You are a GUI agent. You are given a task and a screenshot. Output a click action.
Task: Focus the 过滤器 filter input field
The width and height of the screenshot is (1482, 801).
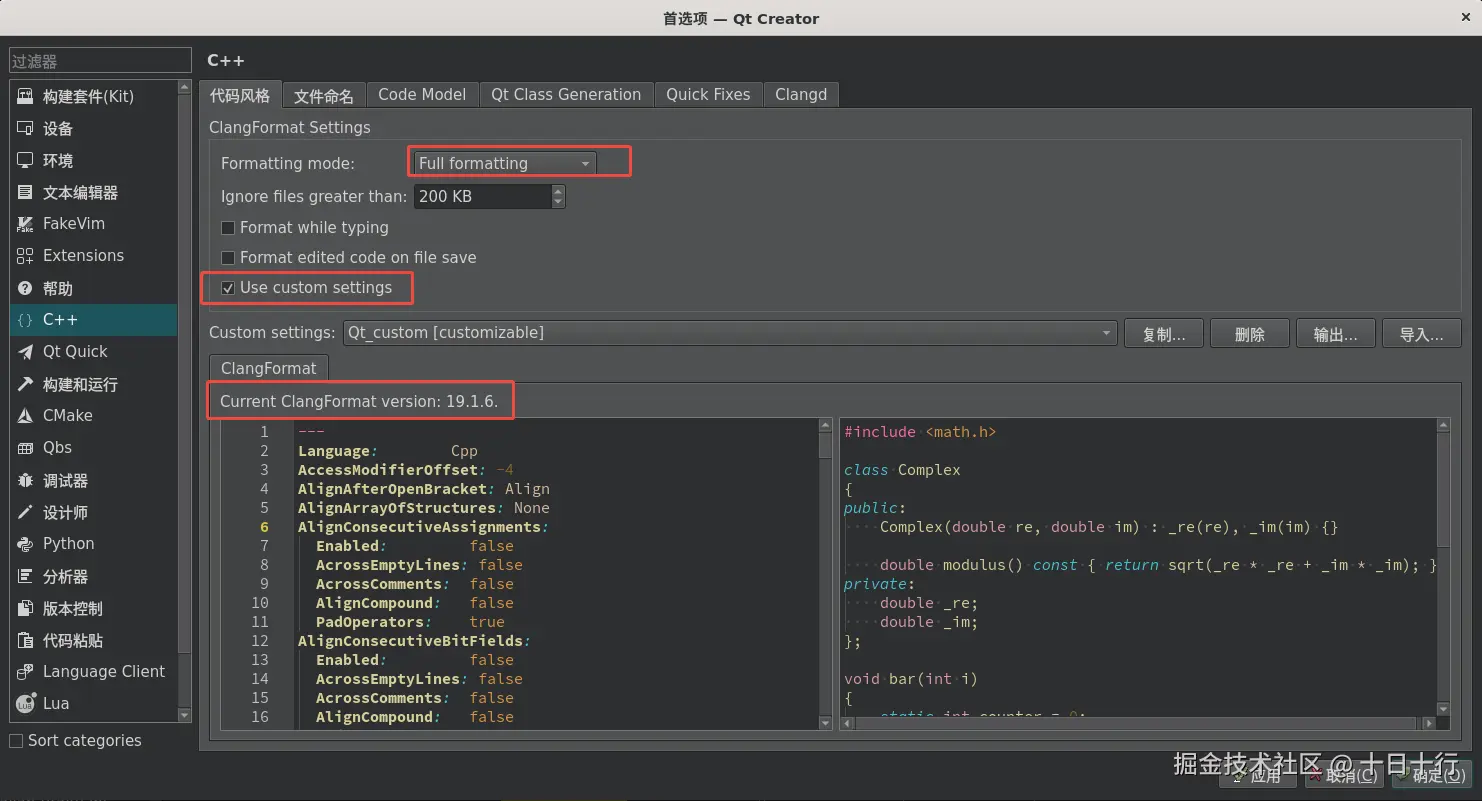coord(100,61)
